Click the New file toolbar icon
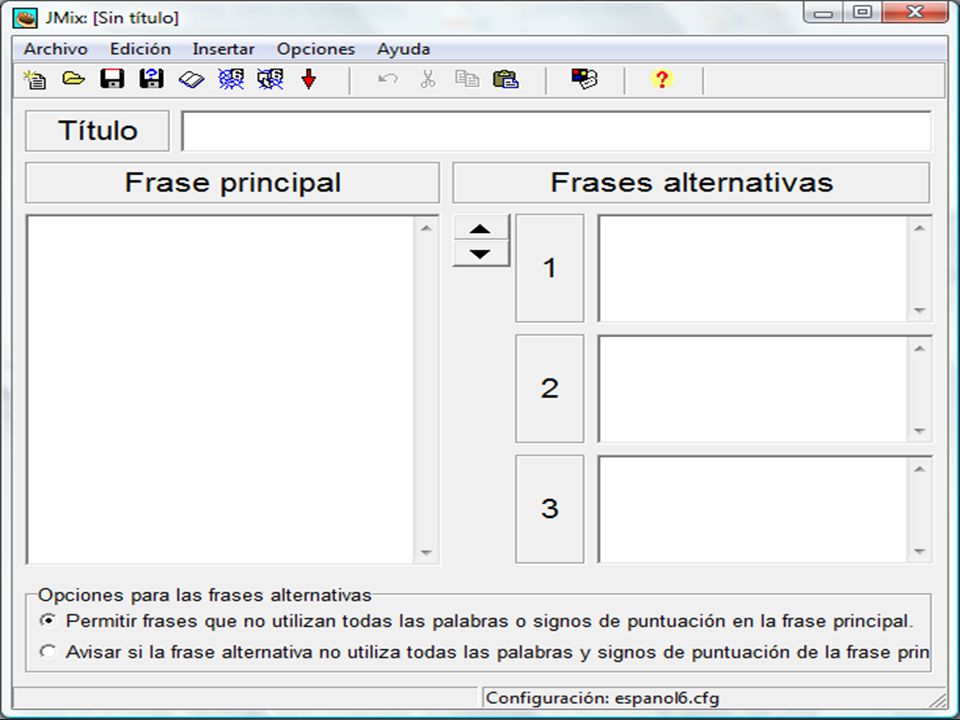This screenshot has width=960, height=720. (x=35, y=79)
